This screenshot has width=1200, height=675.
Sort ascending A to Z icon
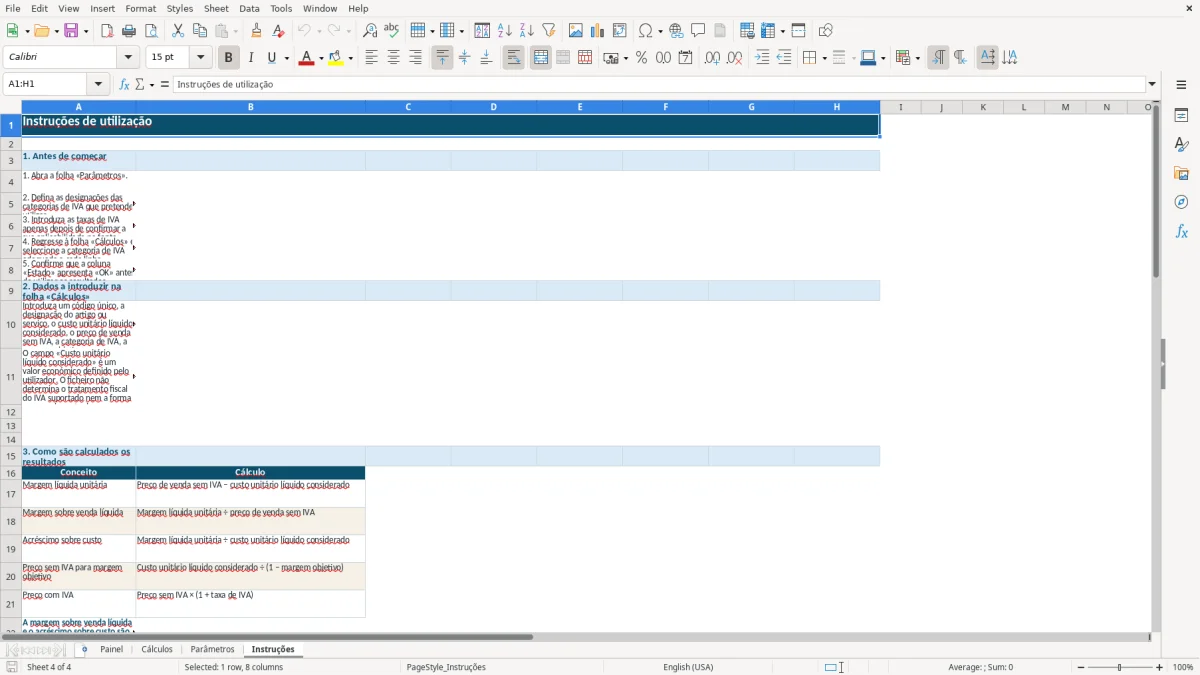pyautogui.click(x=504, y=31)
